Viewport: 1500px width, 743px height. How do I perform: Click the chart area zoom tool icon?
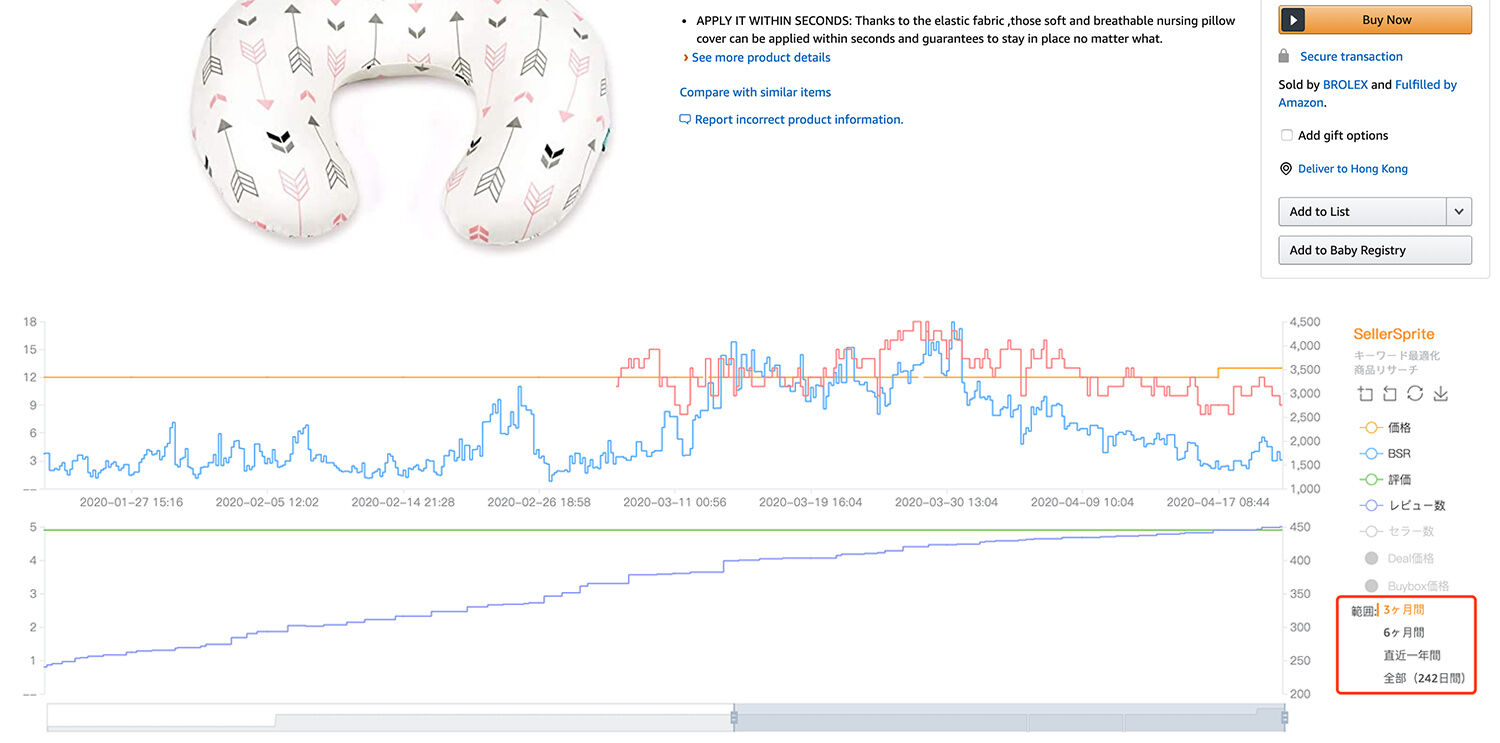[x=1365, y=394]
